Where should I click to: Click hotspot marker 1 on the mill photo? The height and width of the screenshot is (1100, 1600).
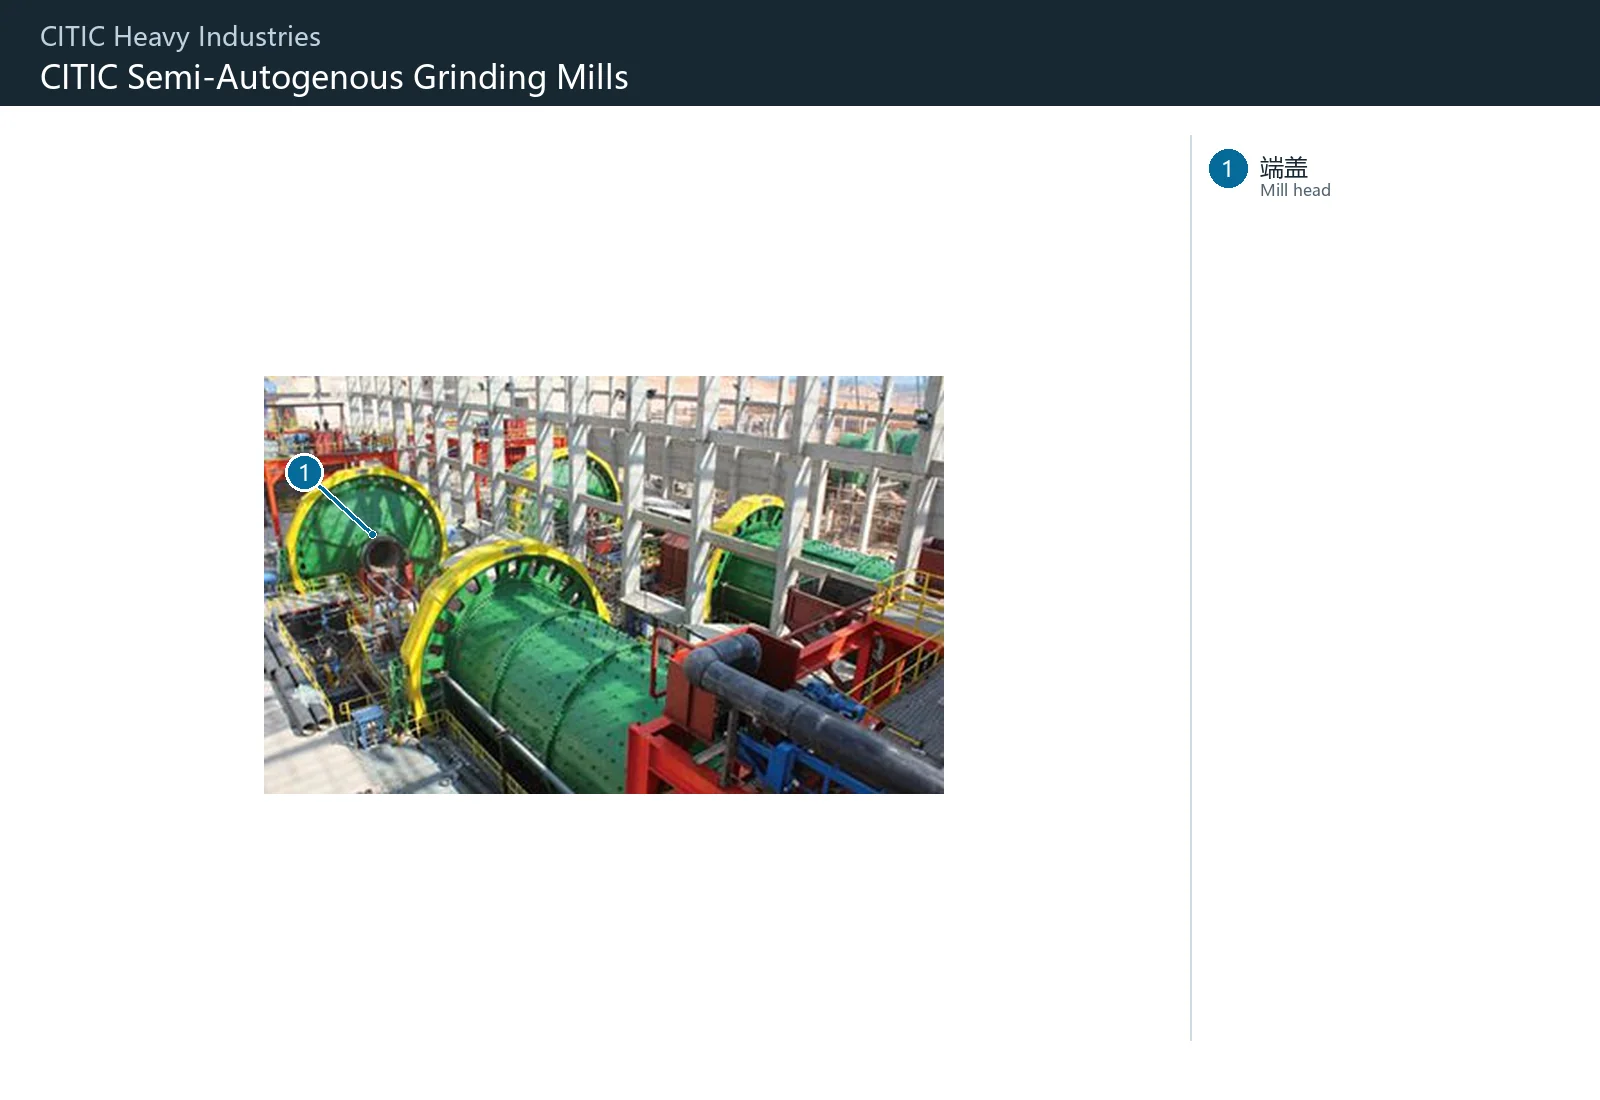point(304,472)
